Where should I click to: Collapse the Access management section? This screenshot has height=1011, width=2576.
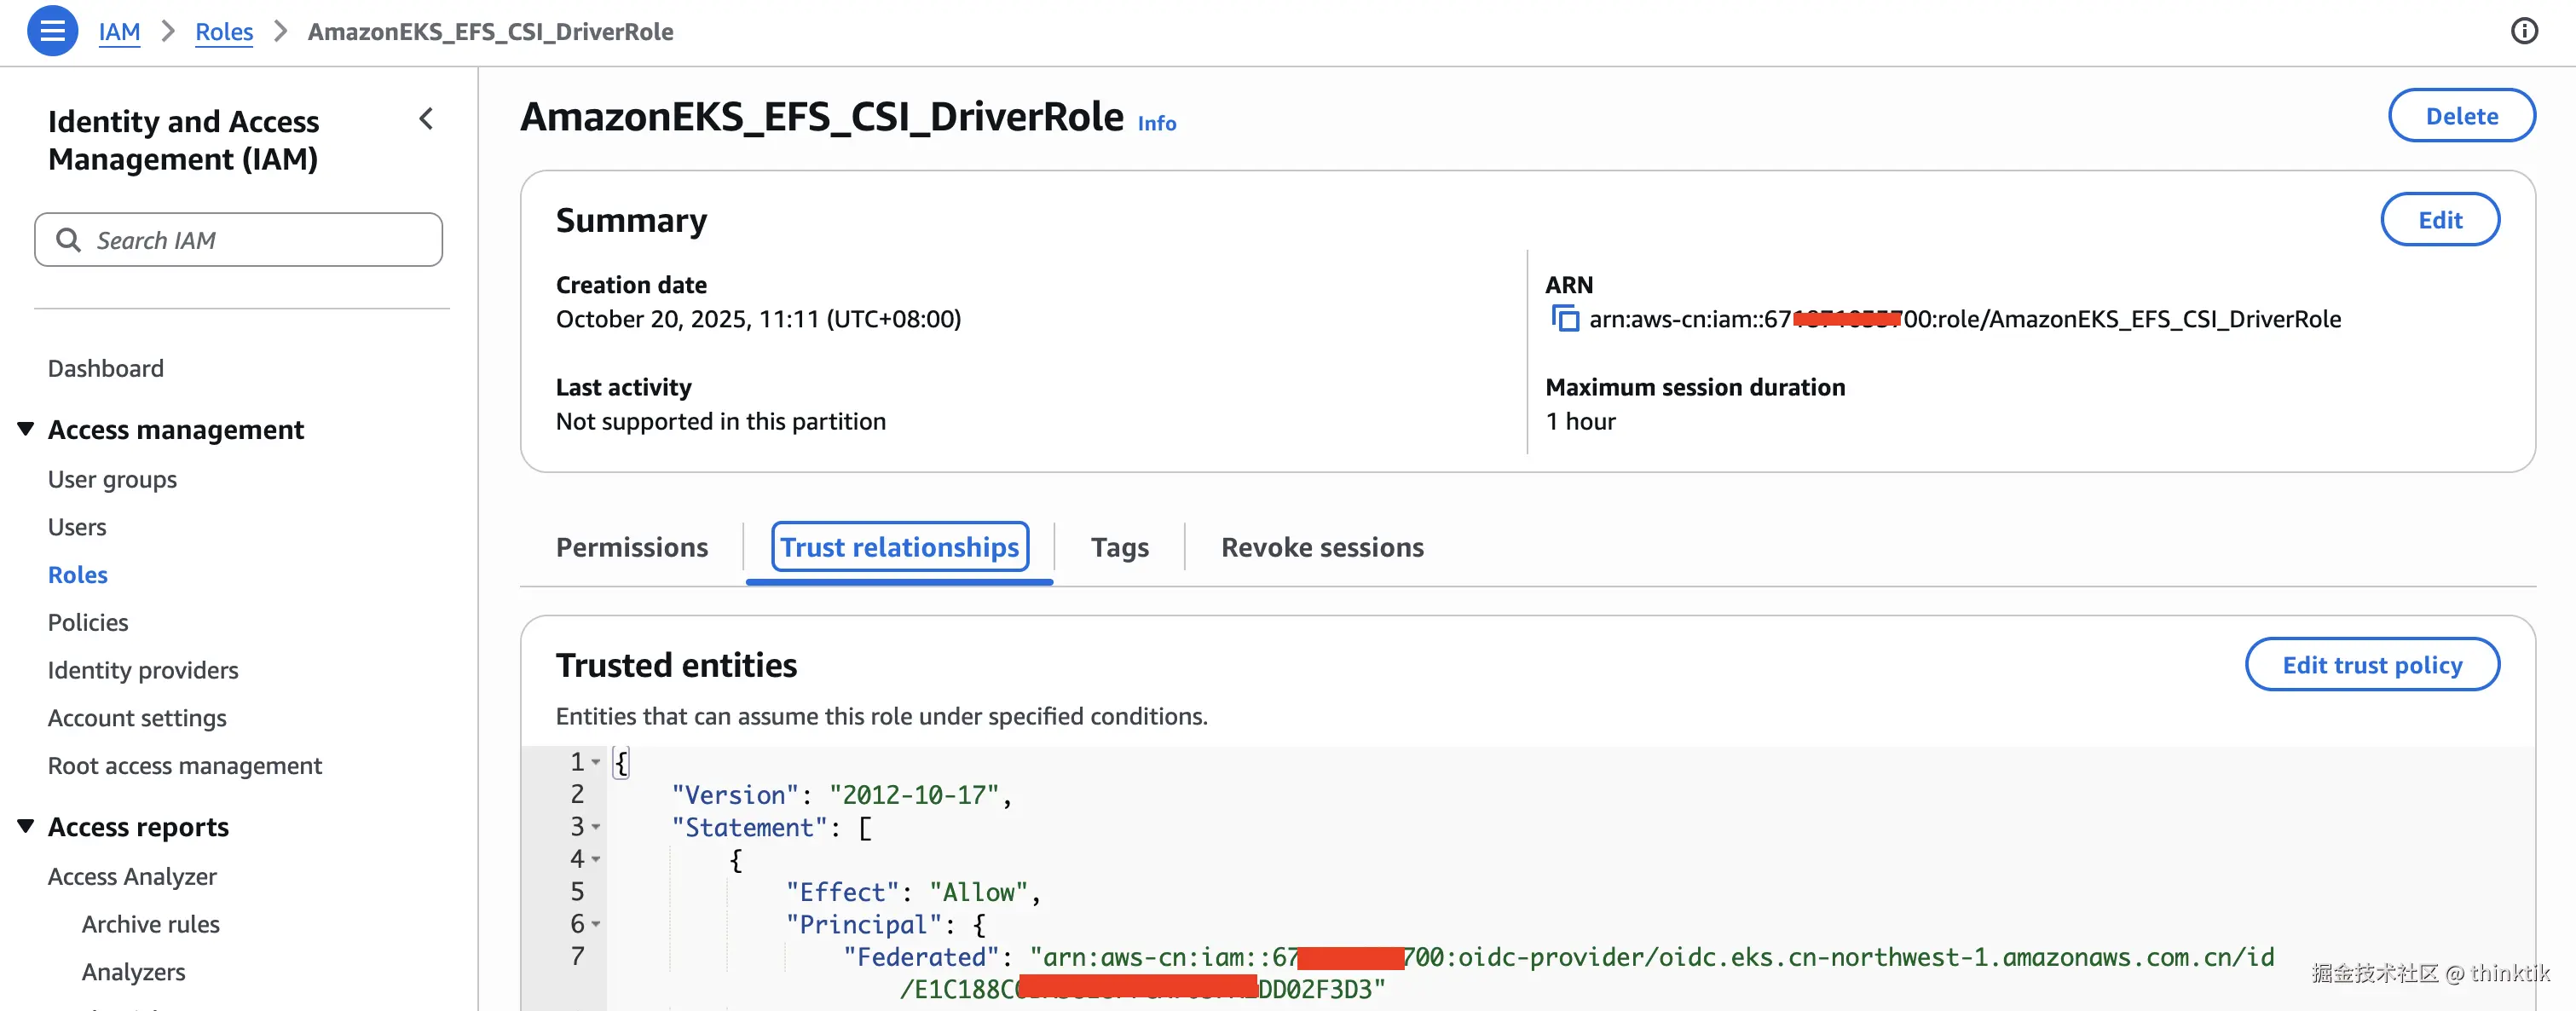tap(26, 429)
